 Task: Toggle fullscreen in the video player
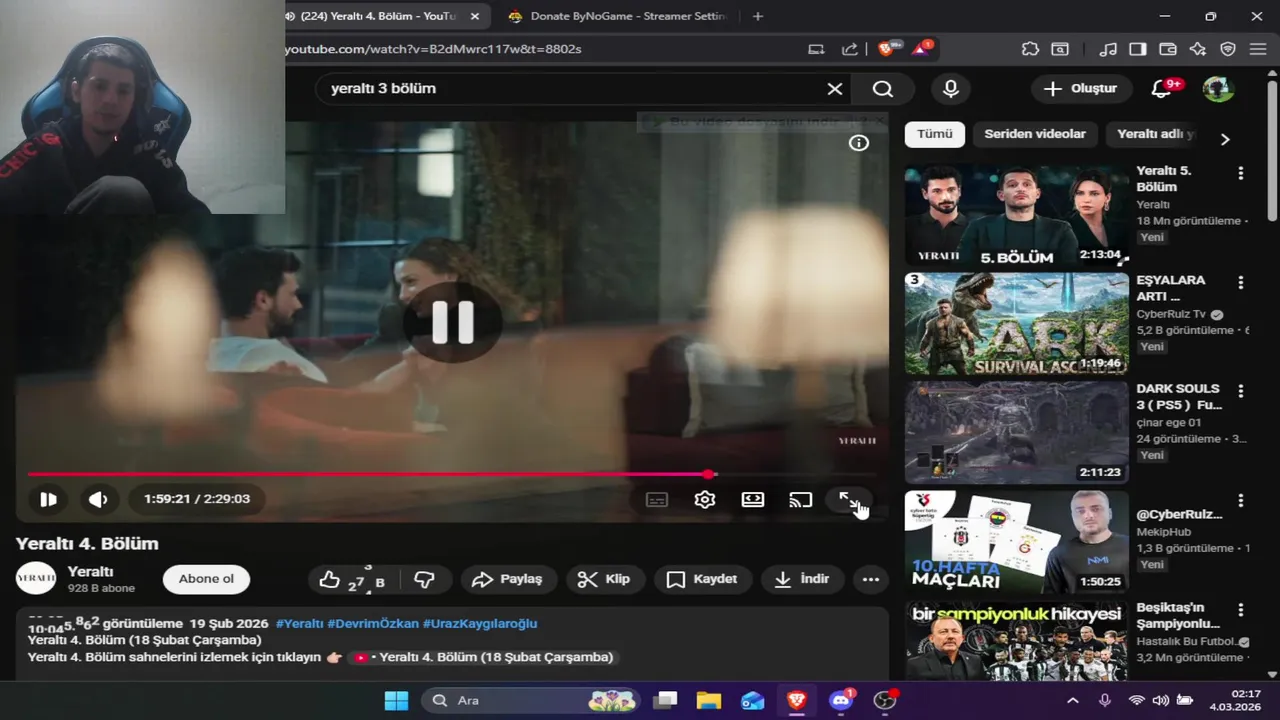(847, 500)
